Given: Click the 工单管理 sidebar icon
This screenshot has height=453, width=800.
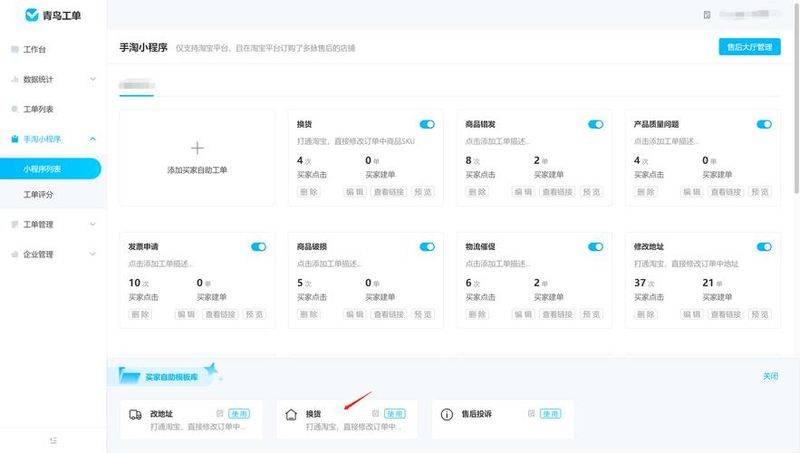Looking at the screenshot, I should [x=15, y=224].
